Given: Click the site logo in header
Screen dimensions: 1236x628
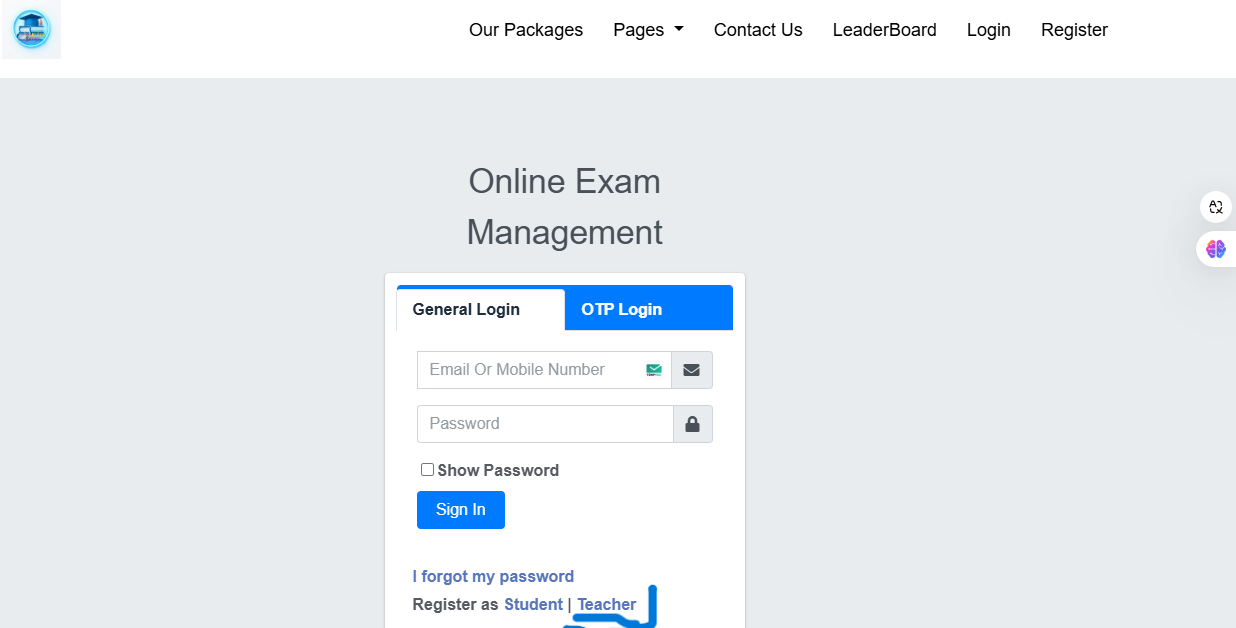Looking at the screenshot, I should click(x=31, y=30).
